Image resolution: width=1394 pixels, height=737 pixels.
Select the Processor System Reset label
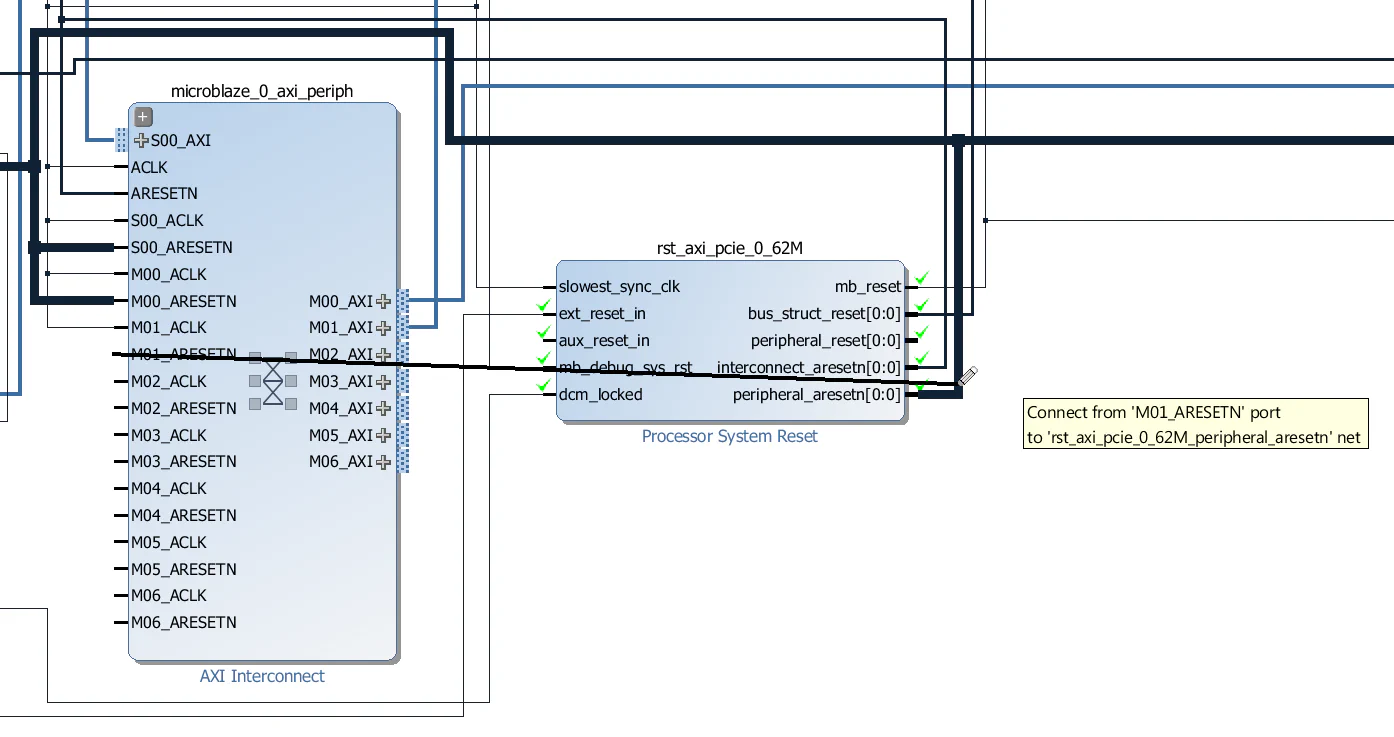pyautogui.click(x=728, y=436)
